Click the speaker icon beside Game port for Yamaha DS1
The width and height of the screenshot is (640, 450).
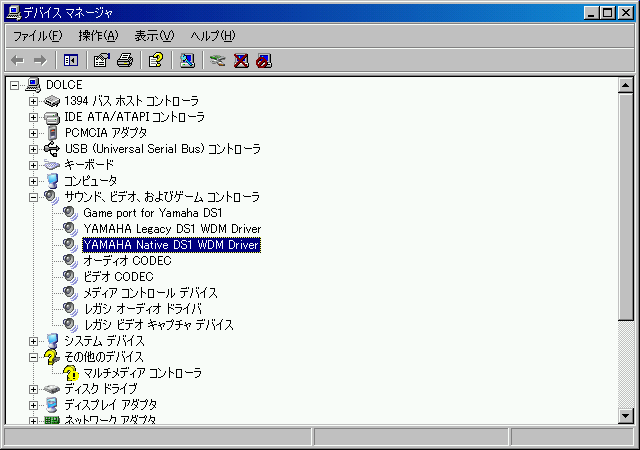[70, 213]
